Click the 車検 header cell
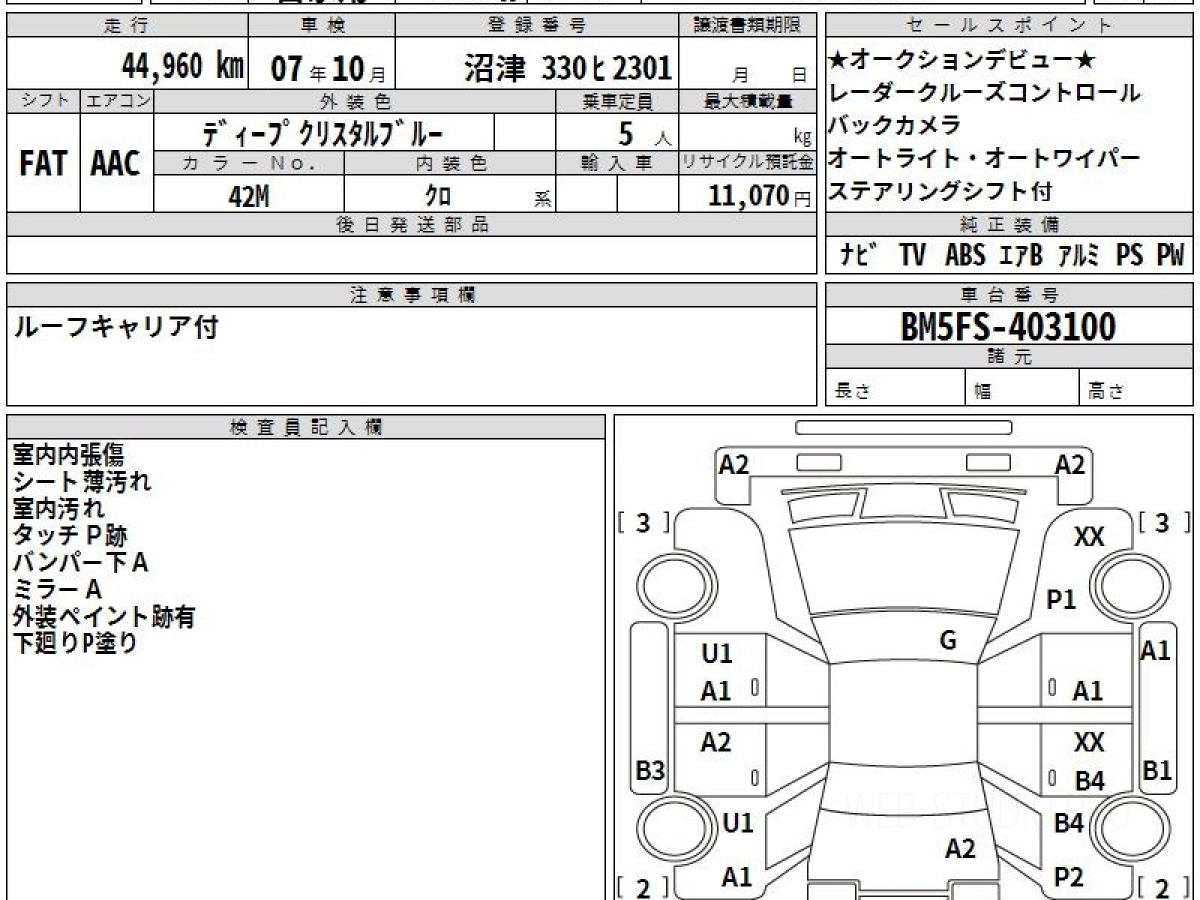The image size is (1200, 900). pos(321,26)
